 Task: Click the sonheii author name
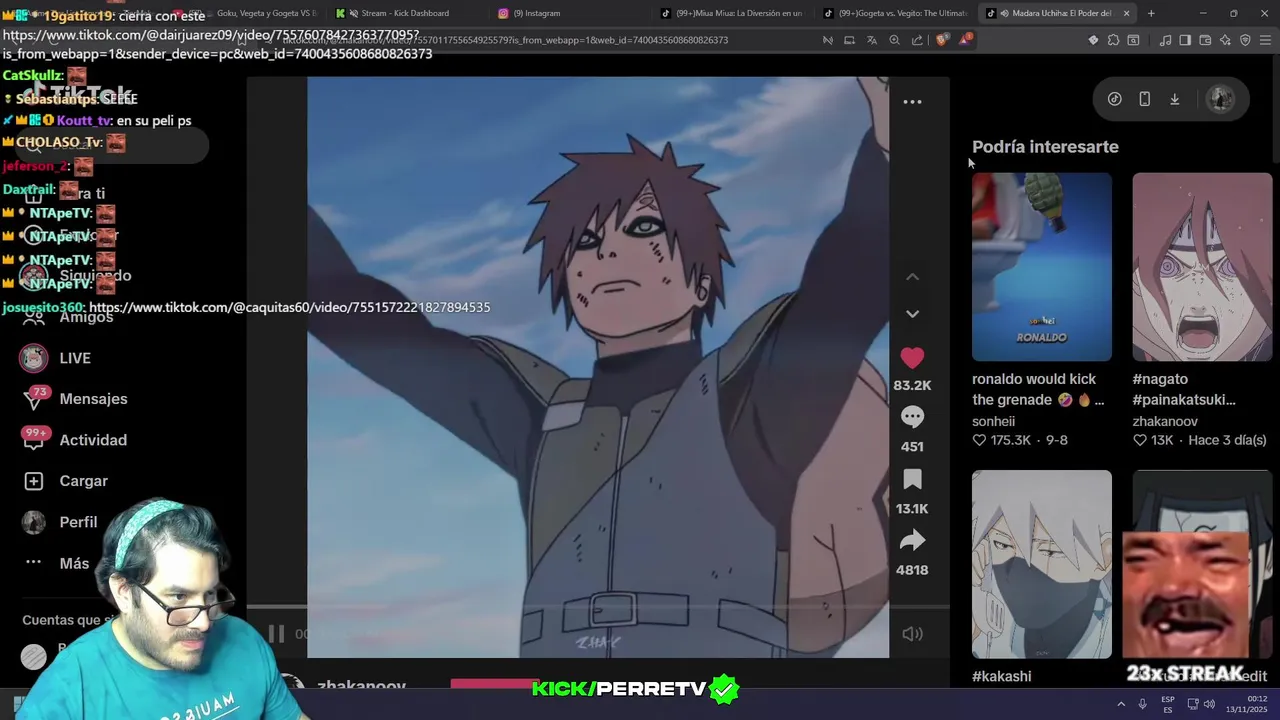click(x=993, y=422)
